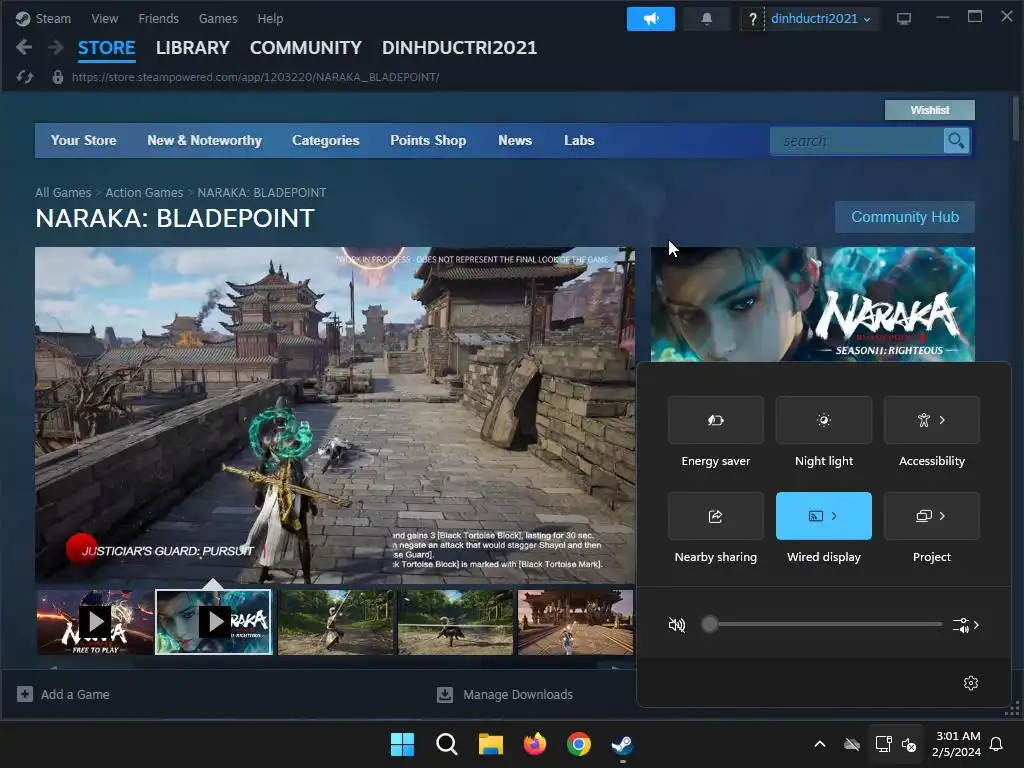Open the notifications bell in Steam header
This screenshot has height=768, width=1024.
[x=707, y=19]
